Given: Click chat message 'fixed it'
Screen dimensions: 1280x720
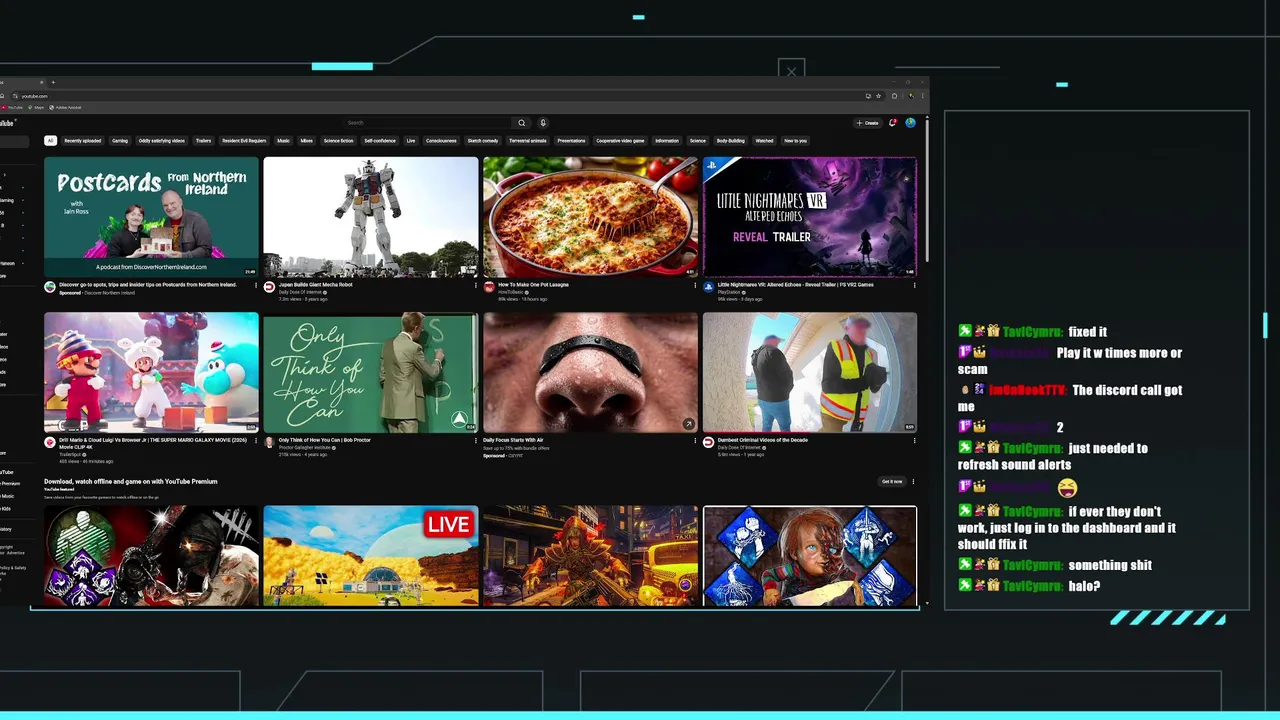Looking at the screenshot, I should [1087, 332].
